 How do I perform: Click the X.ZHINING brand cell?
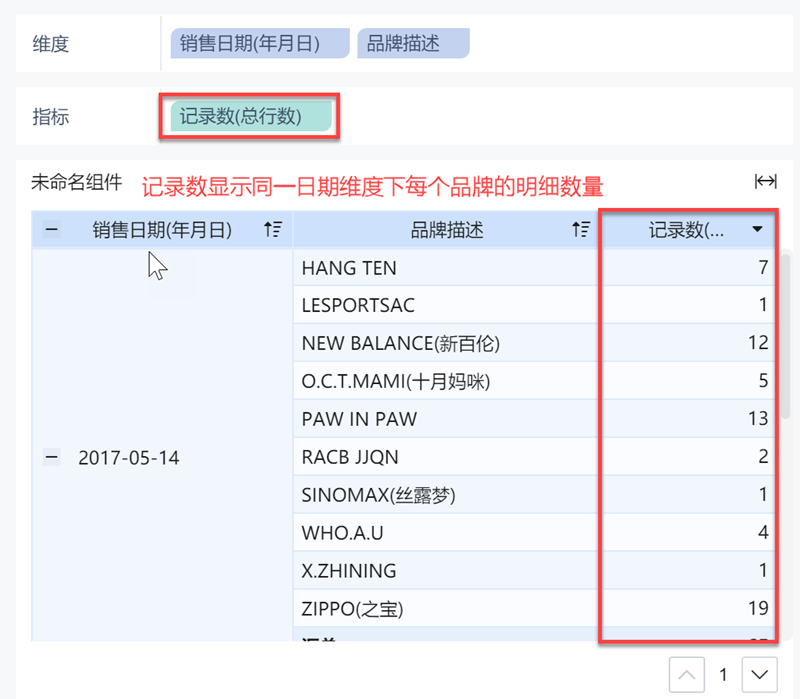(x=446, y=570)
